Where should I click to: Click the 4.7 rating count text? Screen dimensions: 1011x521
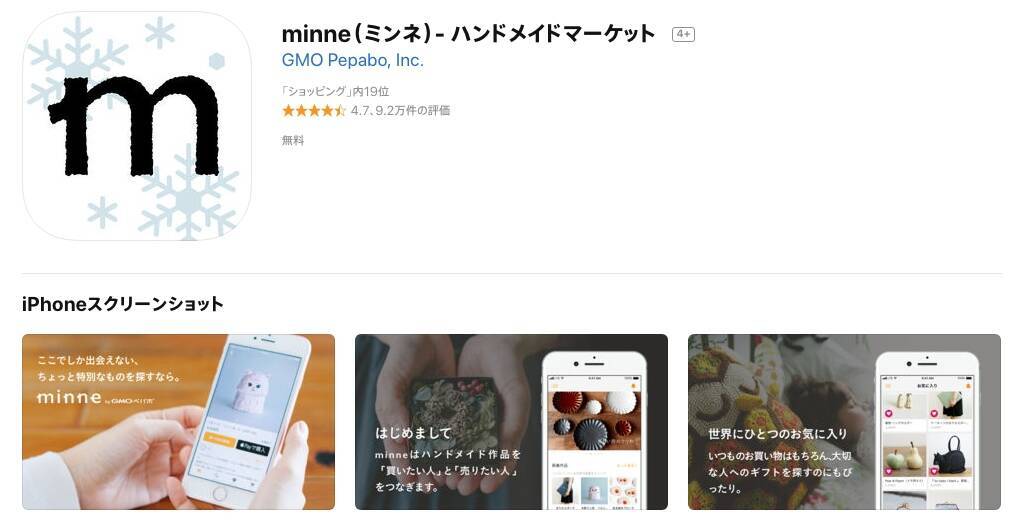pyautogui.click(x=400, y=111)
